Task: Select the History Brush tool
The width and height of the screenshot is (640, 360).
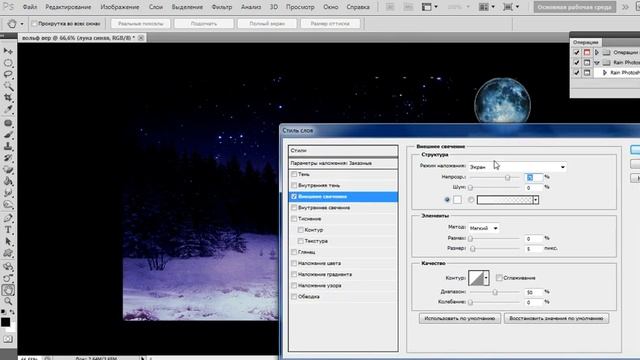Action: (x=8, y=158)
